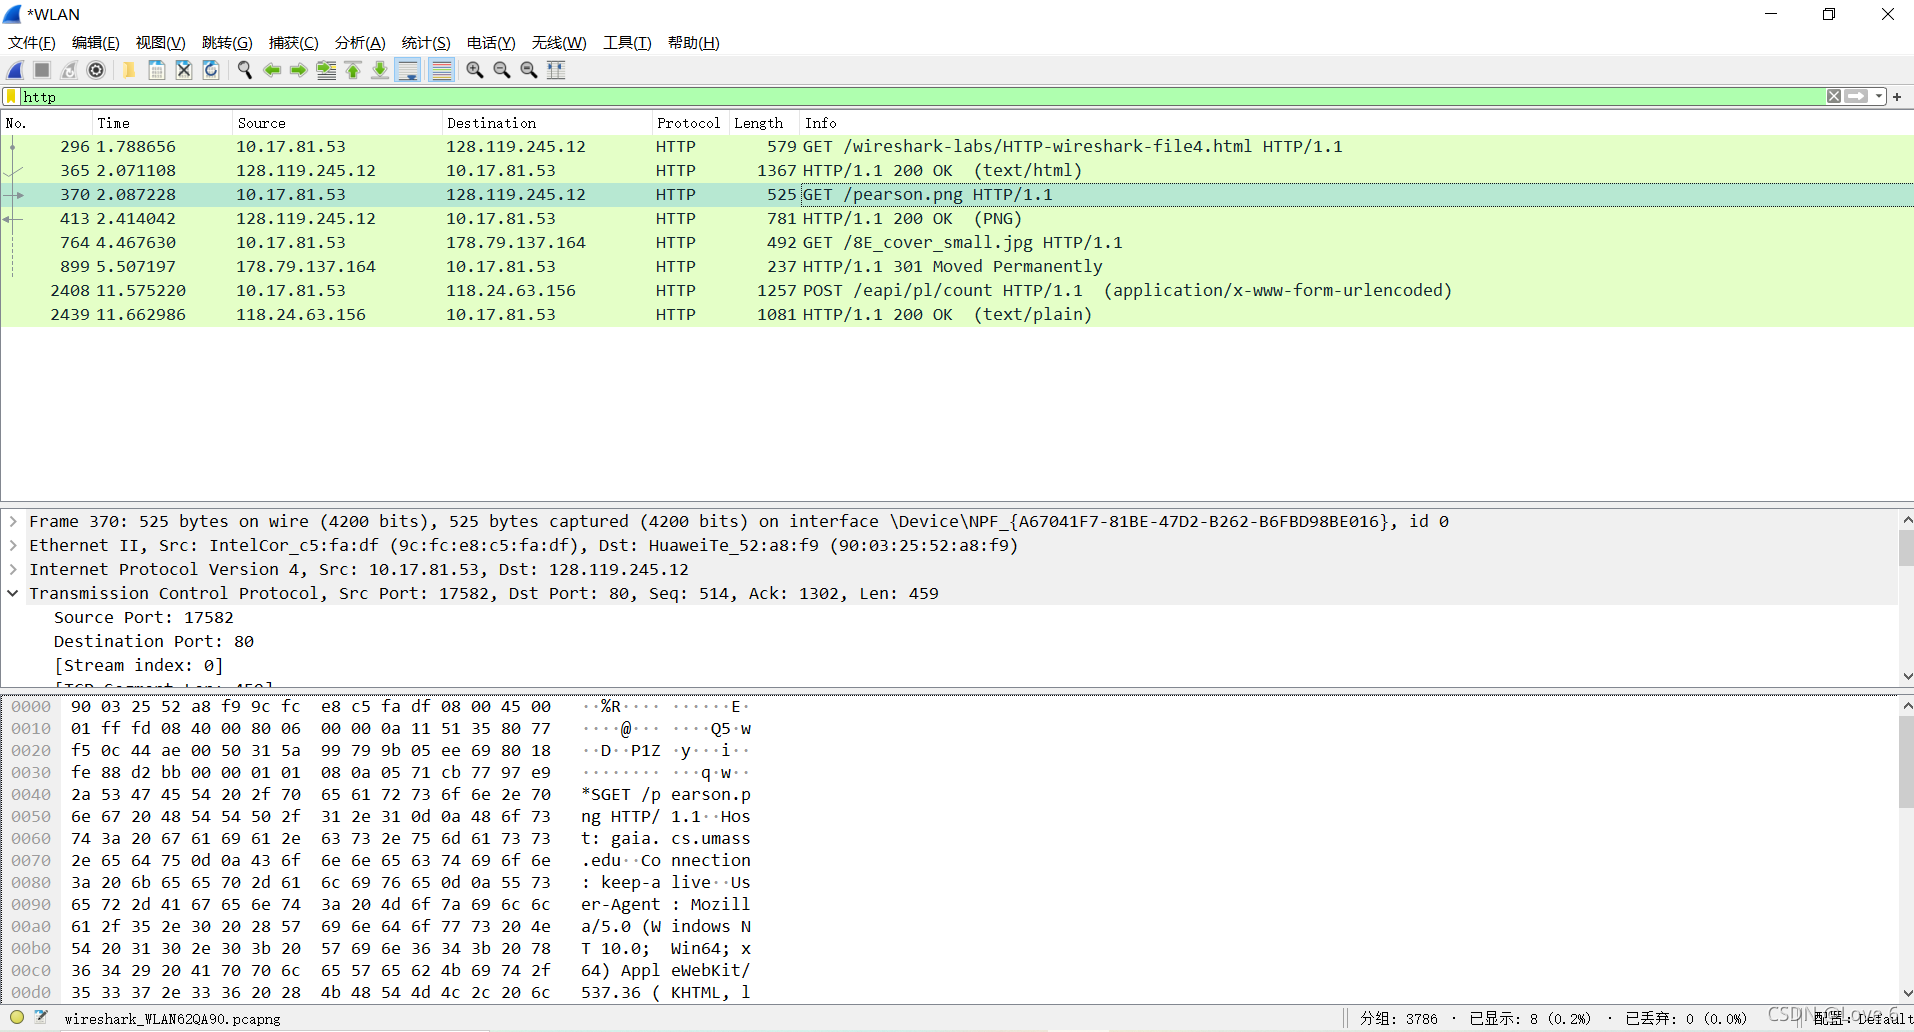The height and width of the screenshot is (1032, 1914).
Task: Sort packets by the No. column
Action: pyautogui.click(x=46, y=123)
